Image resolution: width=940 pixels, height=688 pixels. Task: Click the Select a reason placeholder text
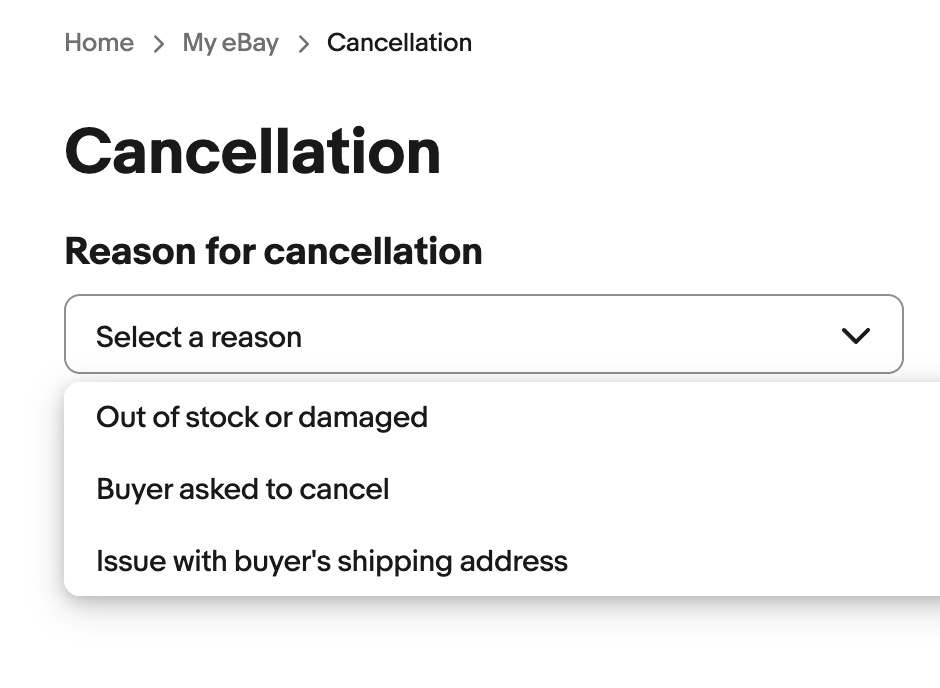pyautogui.click(x=199, y=337)
